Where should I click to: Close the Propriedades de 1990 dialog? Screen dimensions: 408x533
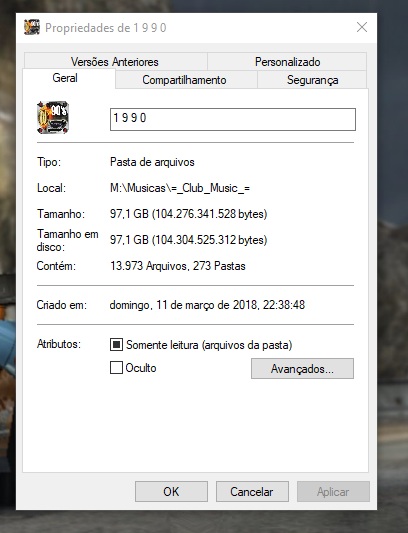coord(362,27)
